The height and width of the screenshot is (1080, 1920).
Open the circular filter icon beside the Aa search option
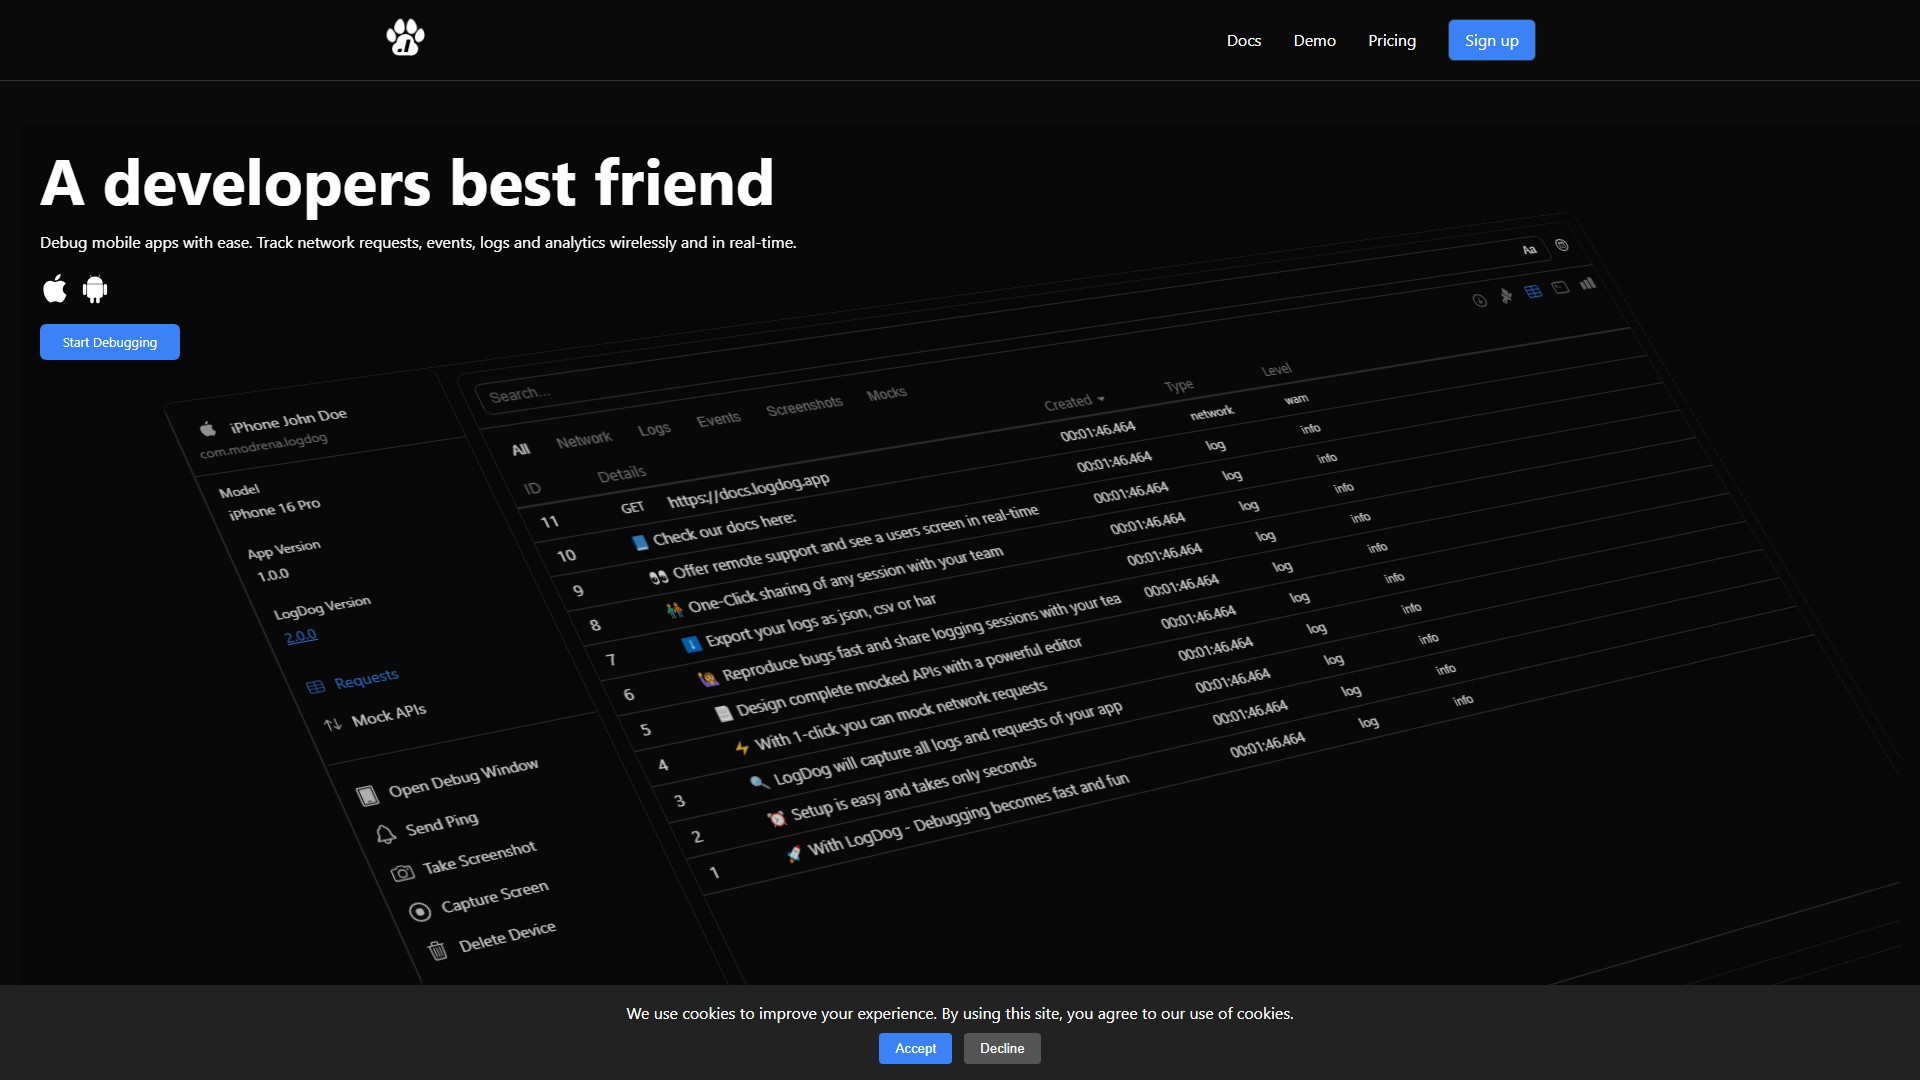(x=1562, y=245)
